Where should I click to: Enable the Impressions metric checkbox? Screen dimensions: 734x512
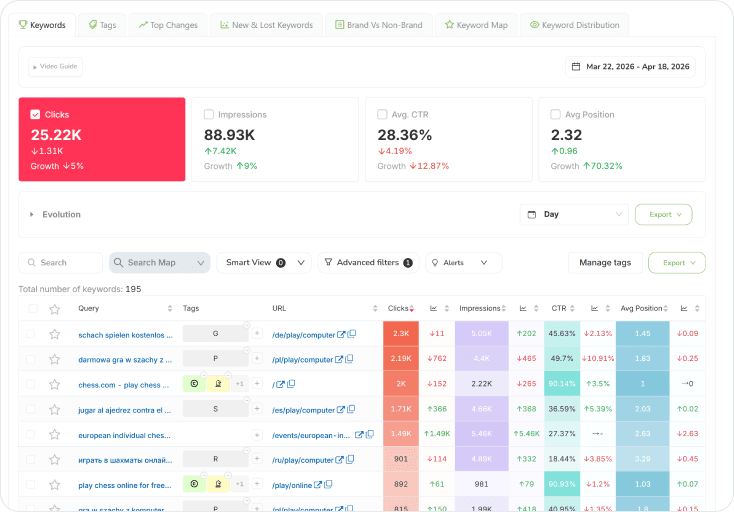pyautogui.click(x=209, y=114)
